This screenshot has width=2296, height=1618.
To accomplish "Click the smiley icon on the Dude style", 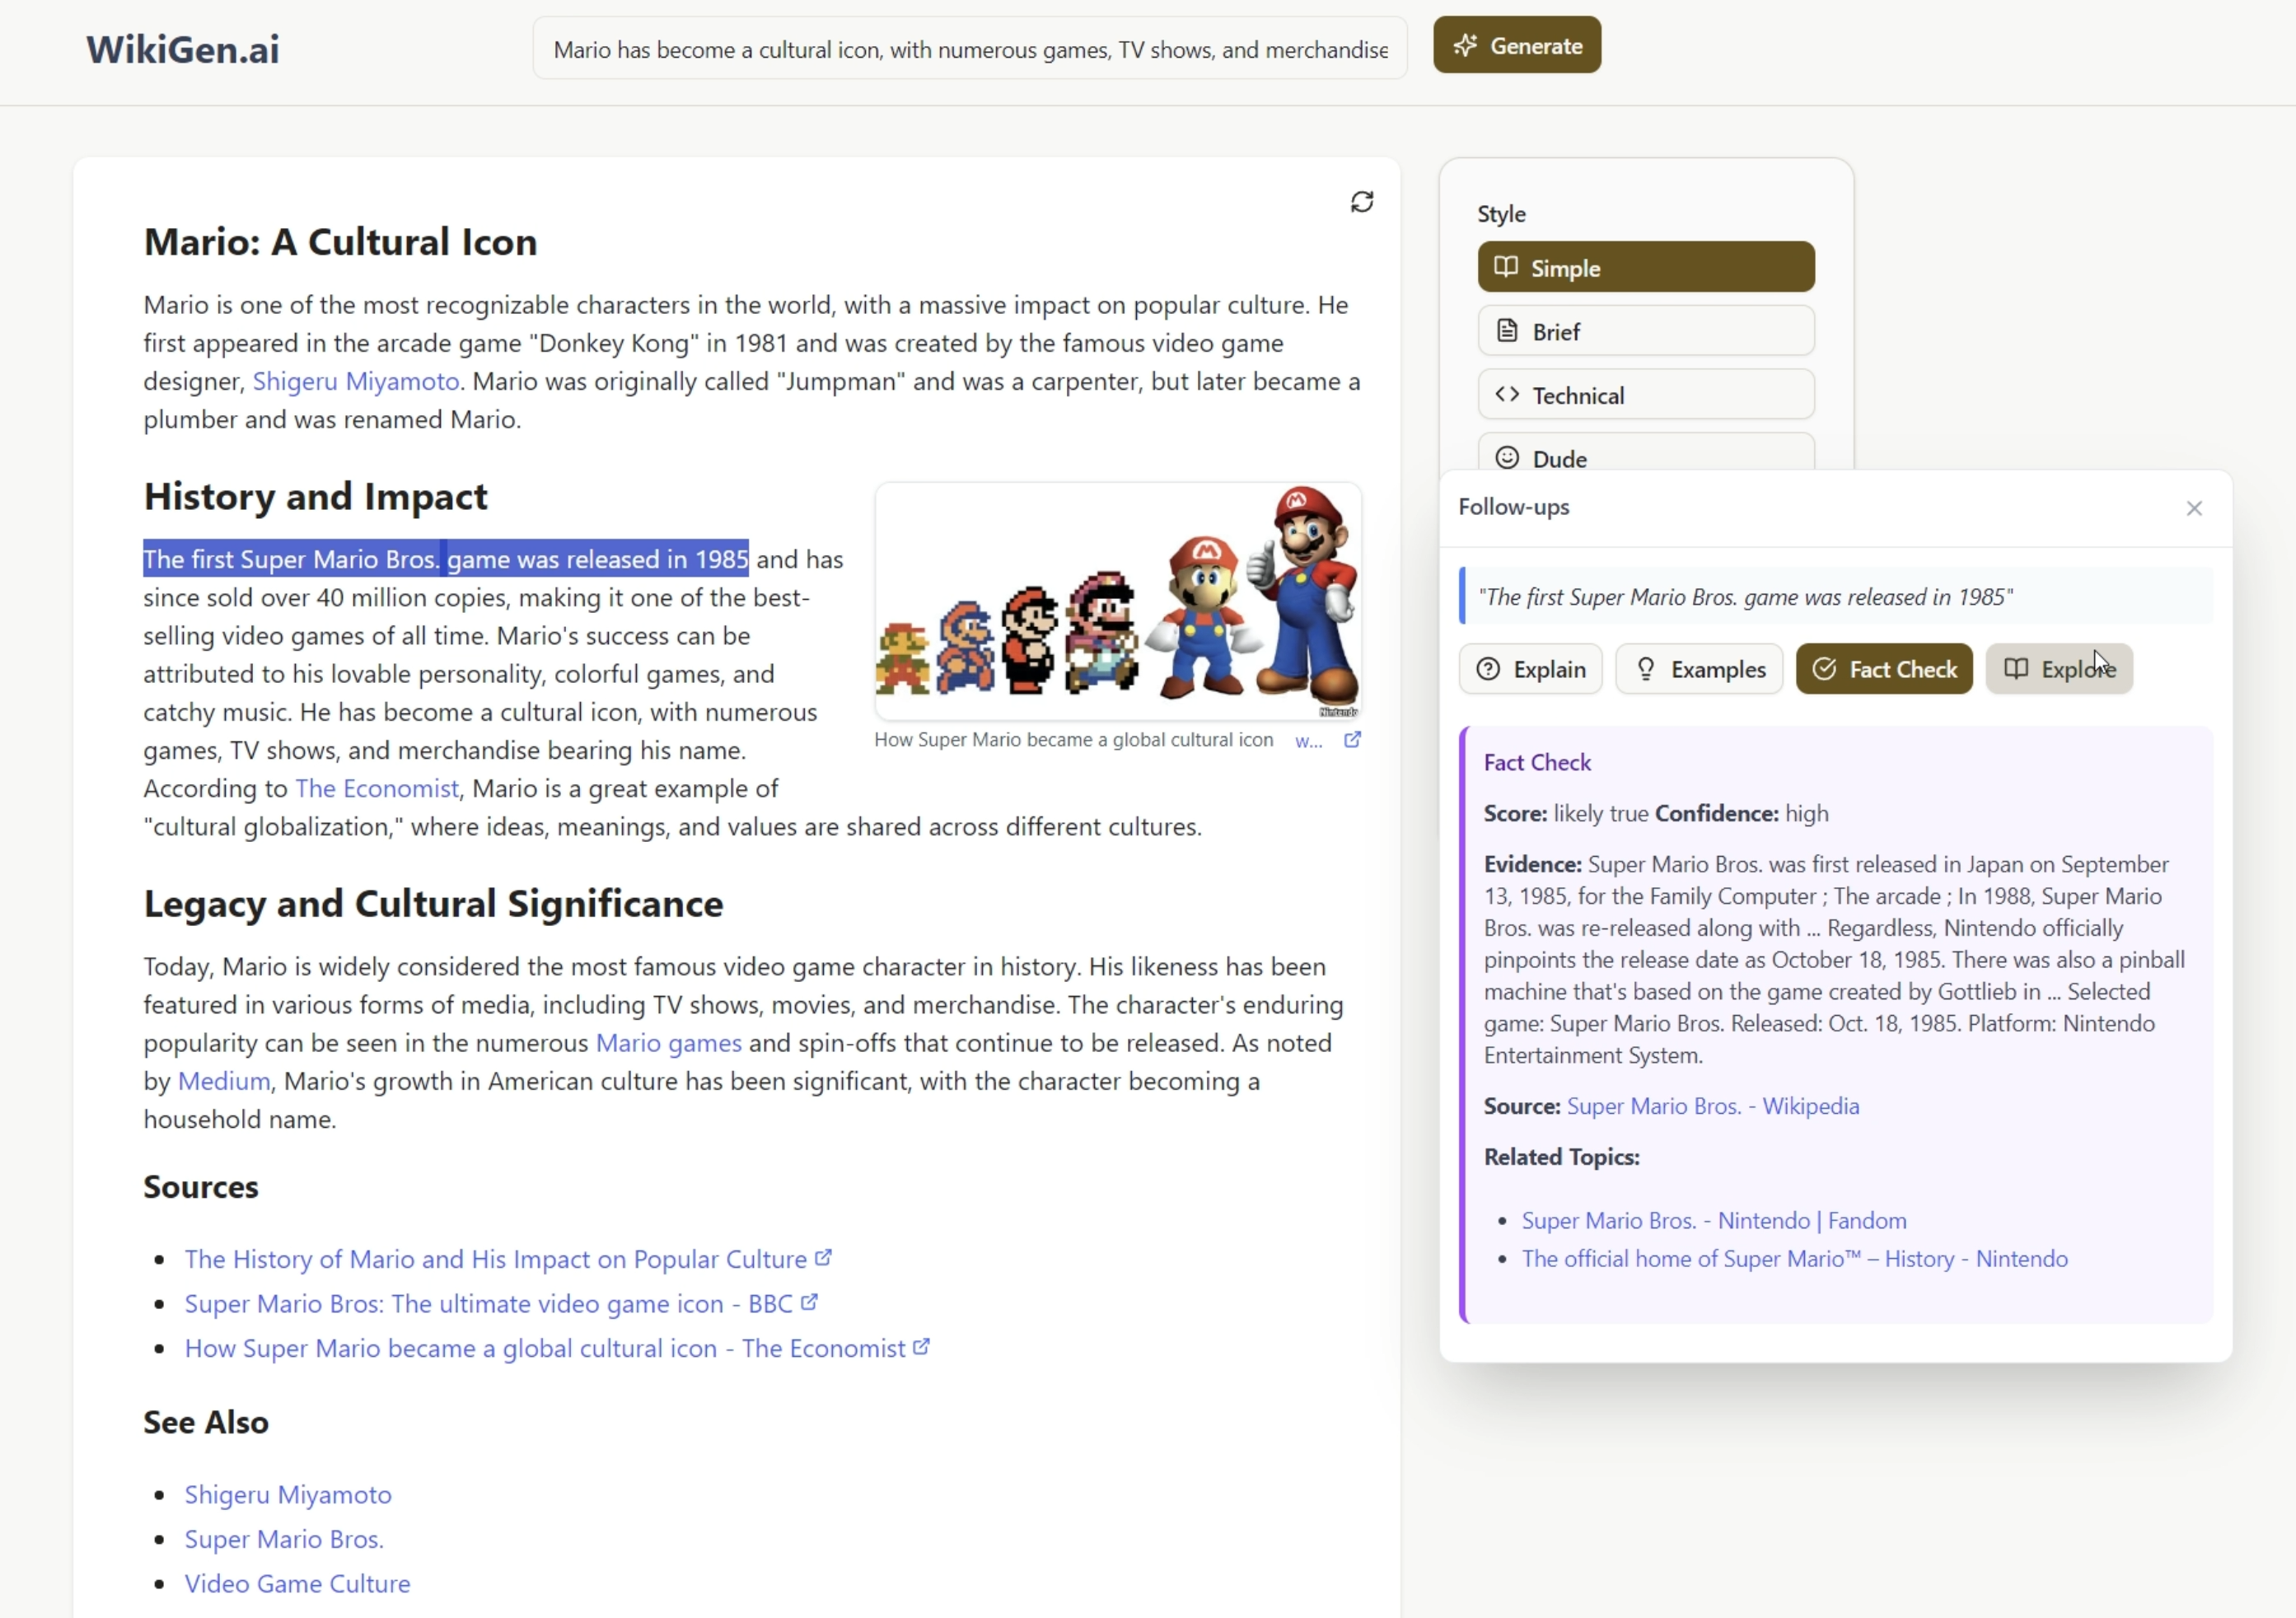I will (x=1508, y=457).
